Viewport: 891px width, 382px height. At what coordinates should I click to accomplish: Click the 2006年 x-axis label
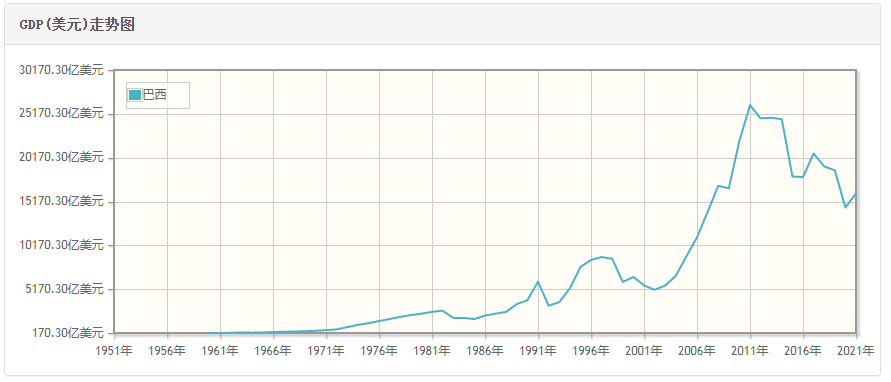tap(697, 351)
